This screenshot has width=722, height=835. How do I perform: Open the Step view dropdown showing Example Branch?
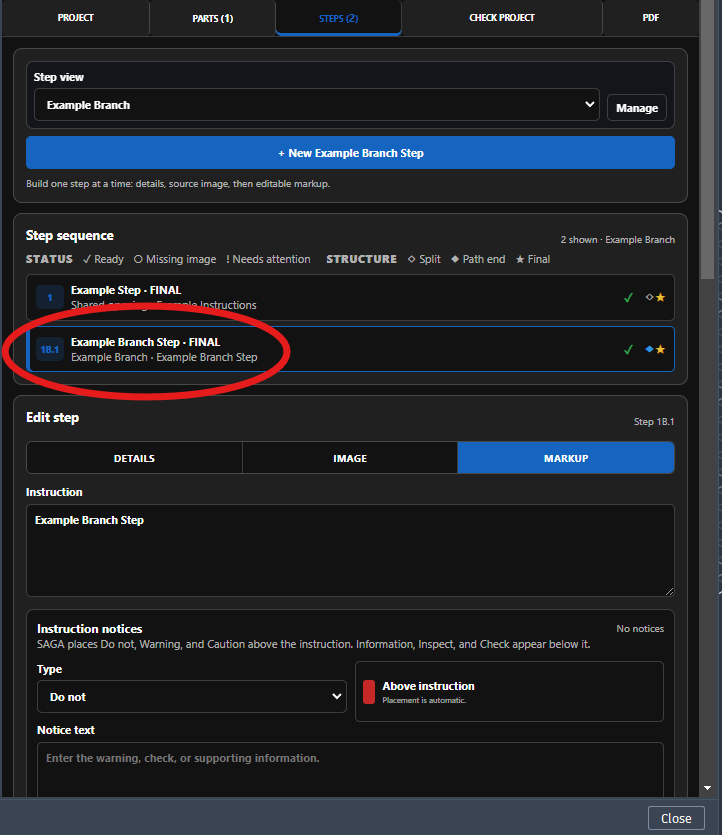pyautogui.click(x=317, y=105)
